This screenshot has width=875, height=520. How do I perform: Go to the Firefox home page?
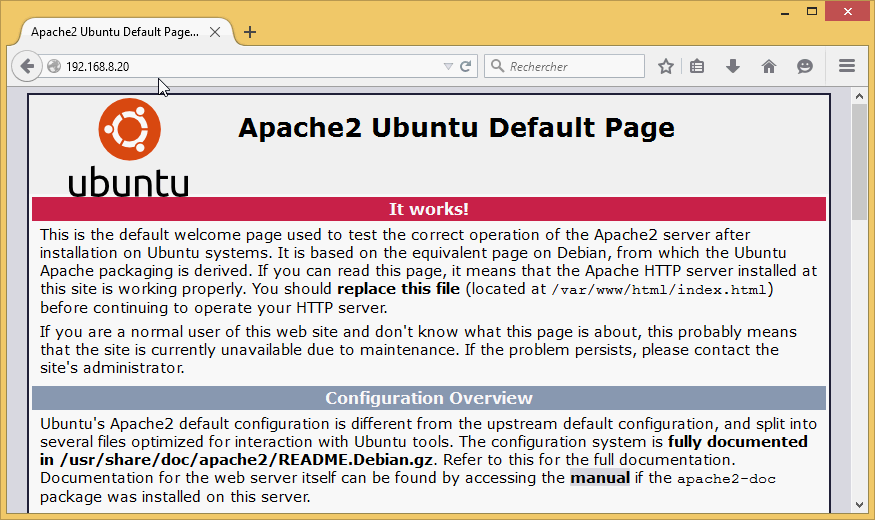click(x=768, y=67)
